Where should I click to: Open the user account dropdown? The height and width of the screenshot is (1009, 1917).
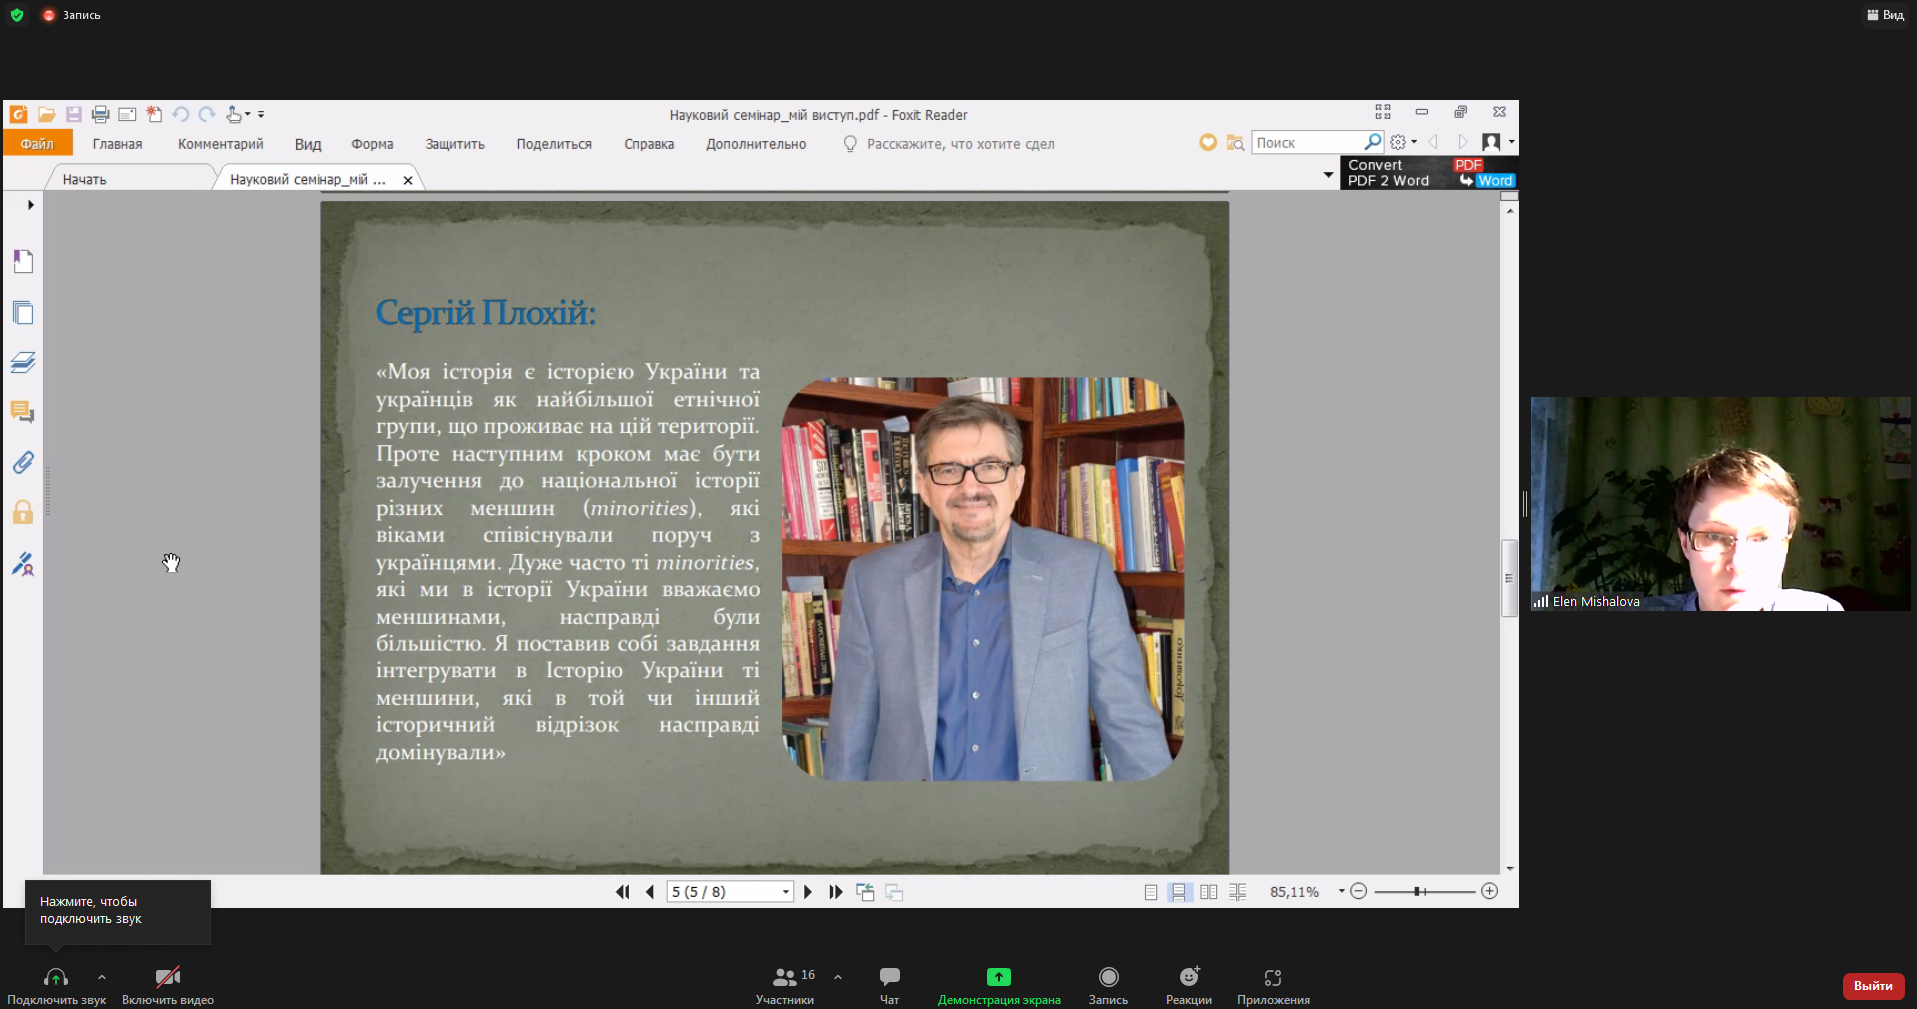1498,142
